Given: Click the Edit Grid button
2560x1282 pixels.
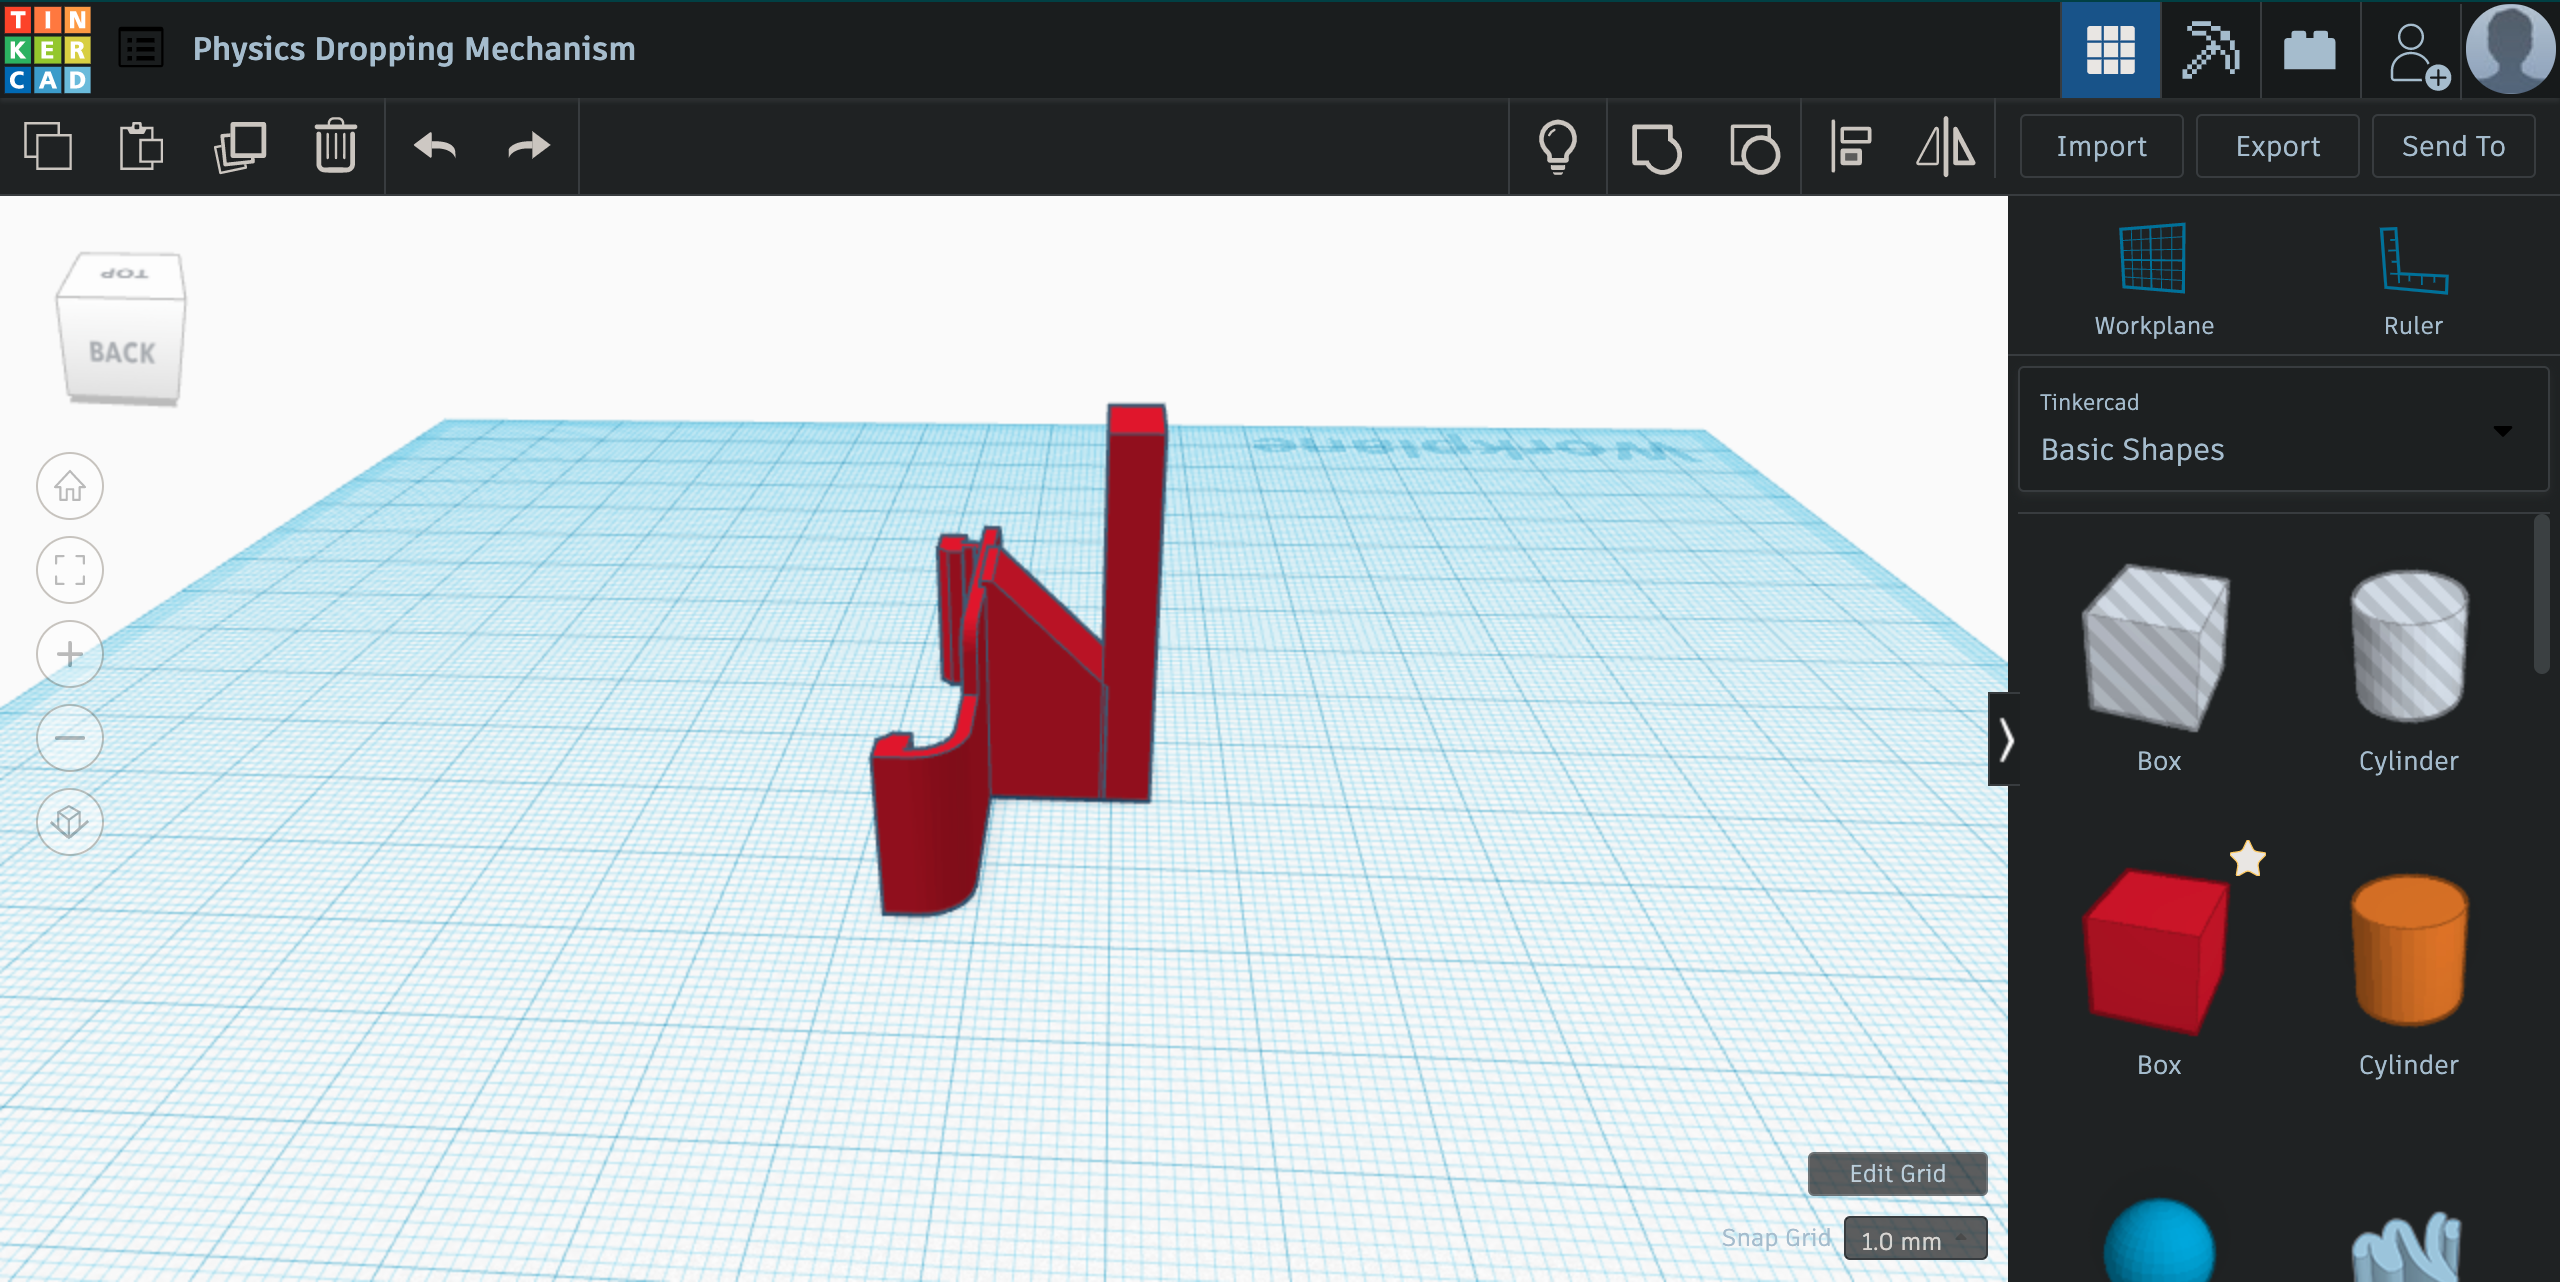Looking at the screenshot, I should 1896,1173.
